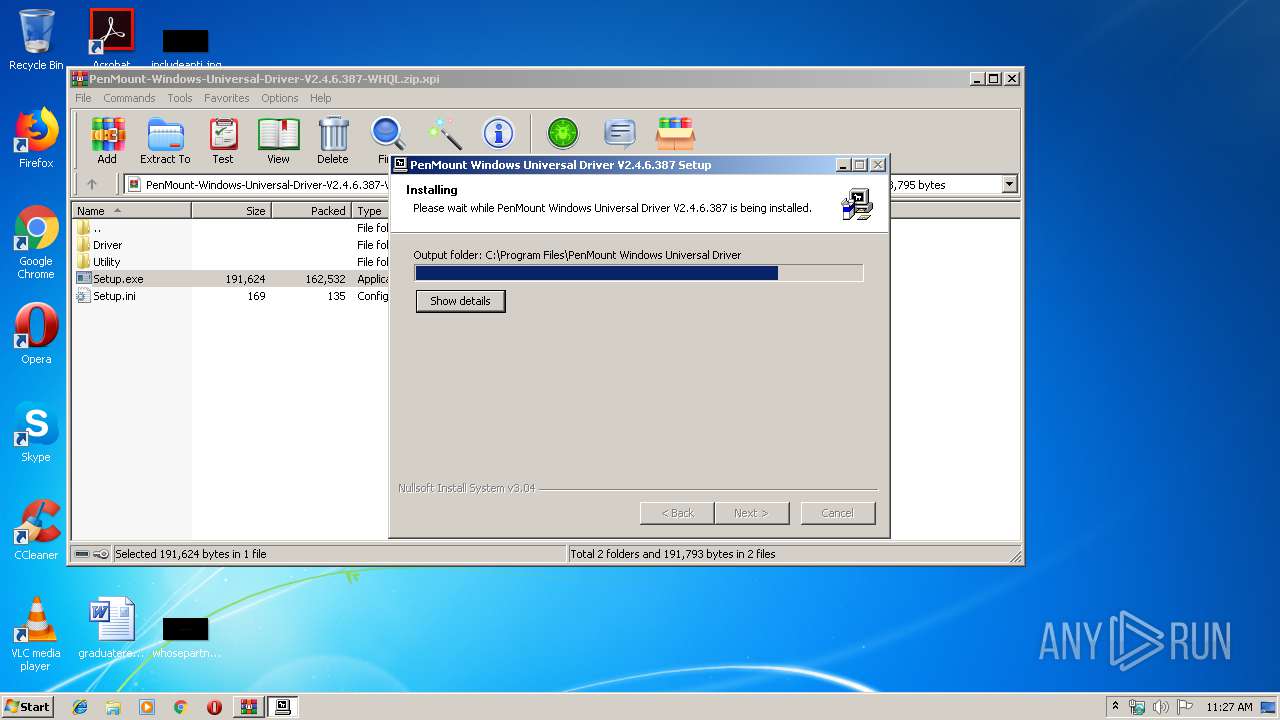Open the Options menu
The height and width of the screenshot is (720, 1280).
280,98
